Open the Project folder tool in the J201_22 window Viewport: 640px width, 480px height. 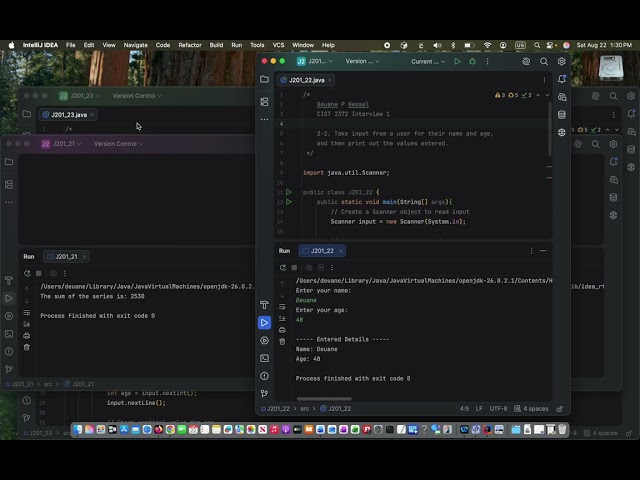point(264,79)
